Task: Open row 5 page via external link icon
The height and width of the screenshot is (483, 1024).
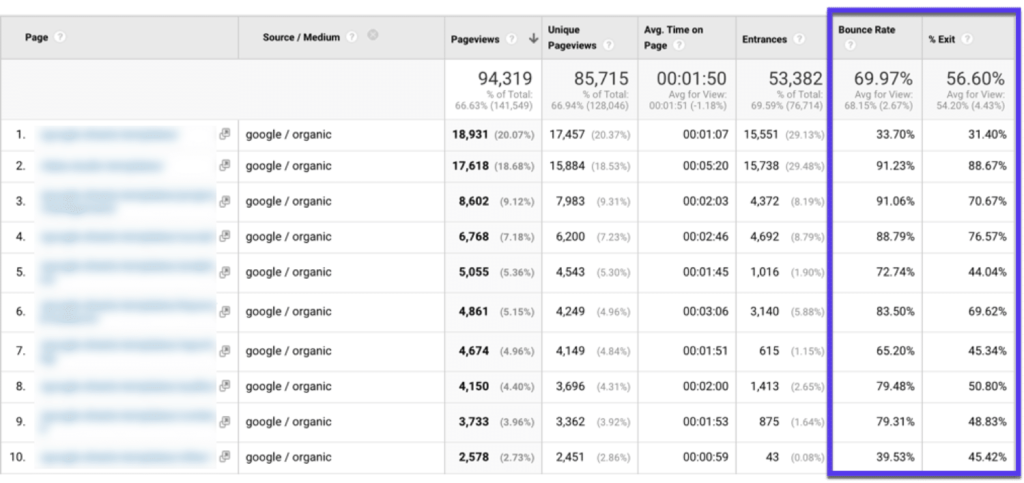Action: coord(224,273)
